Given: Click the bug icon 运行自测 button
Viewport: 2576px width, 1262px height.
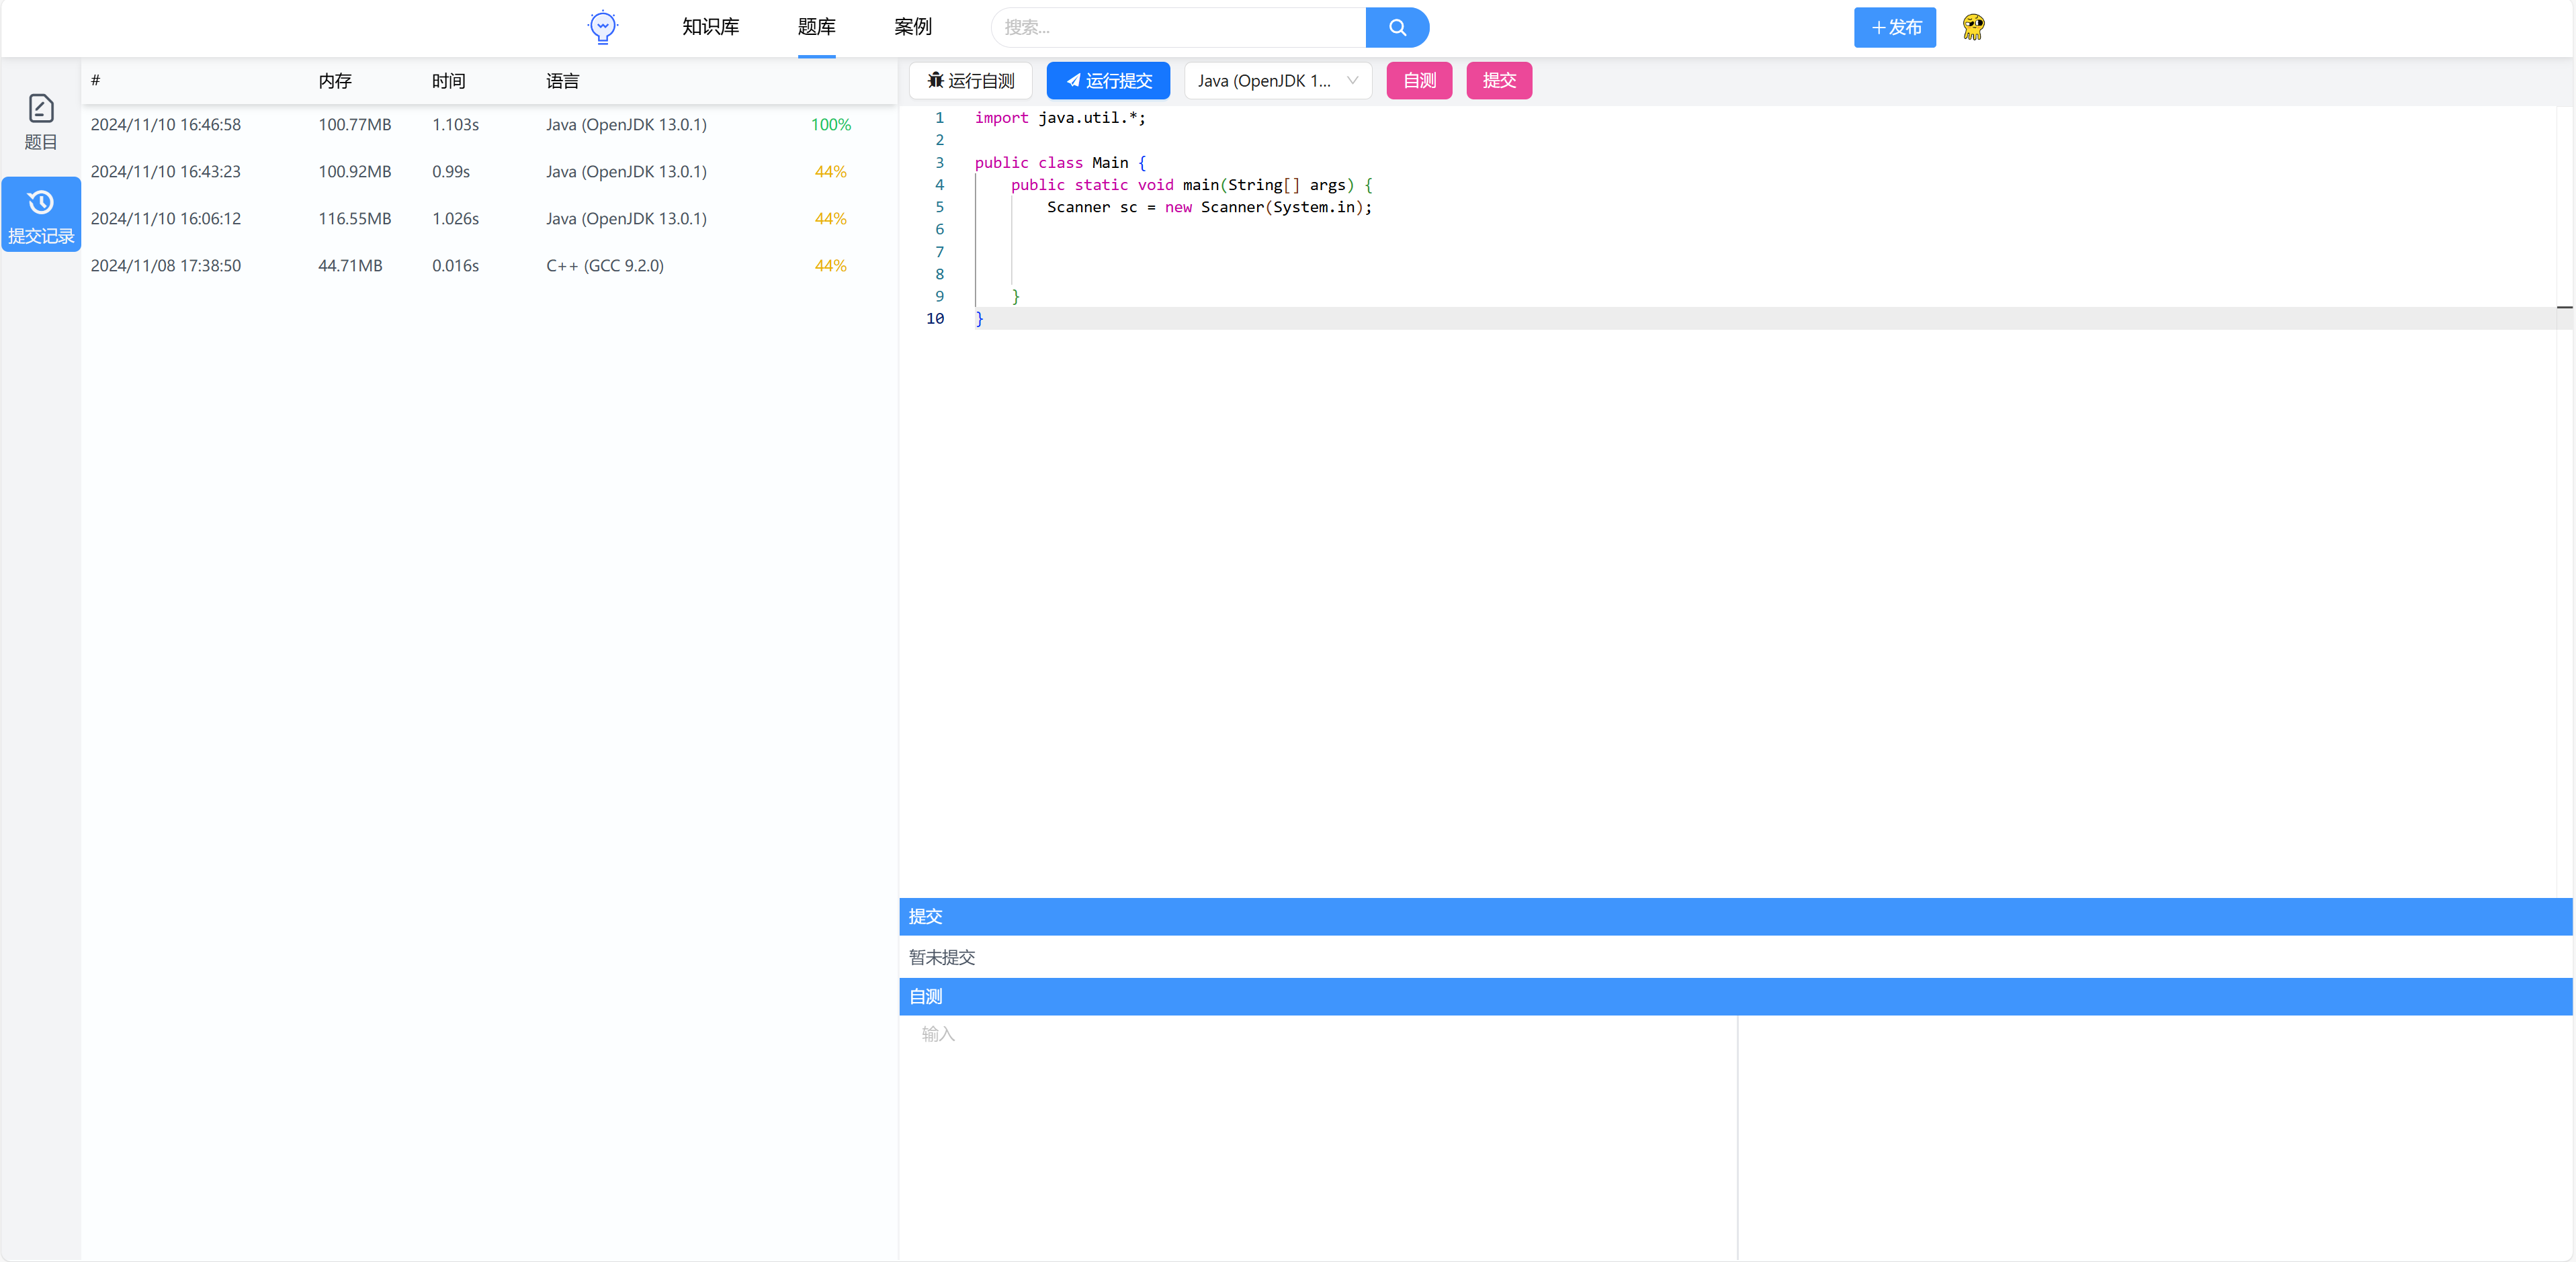Looking at the screenshot, I should 970,81.
